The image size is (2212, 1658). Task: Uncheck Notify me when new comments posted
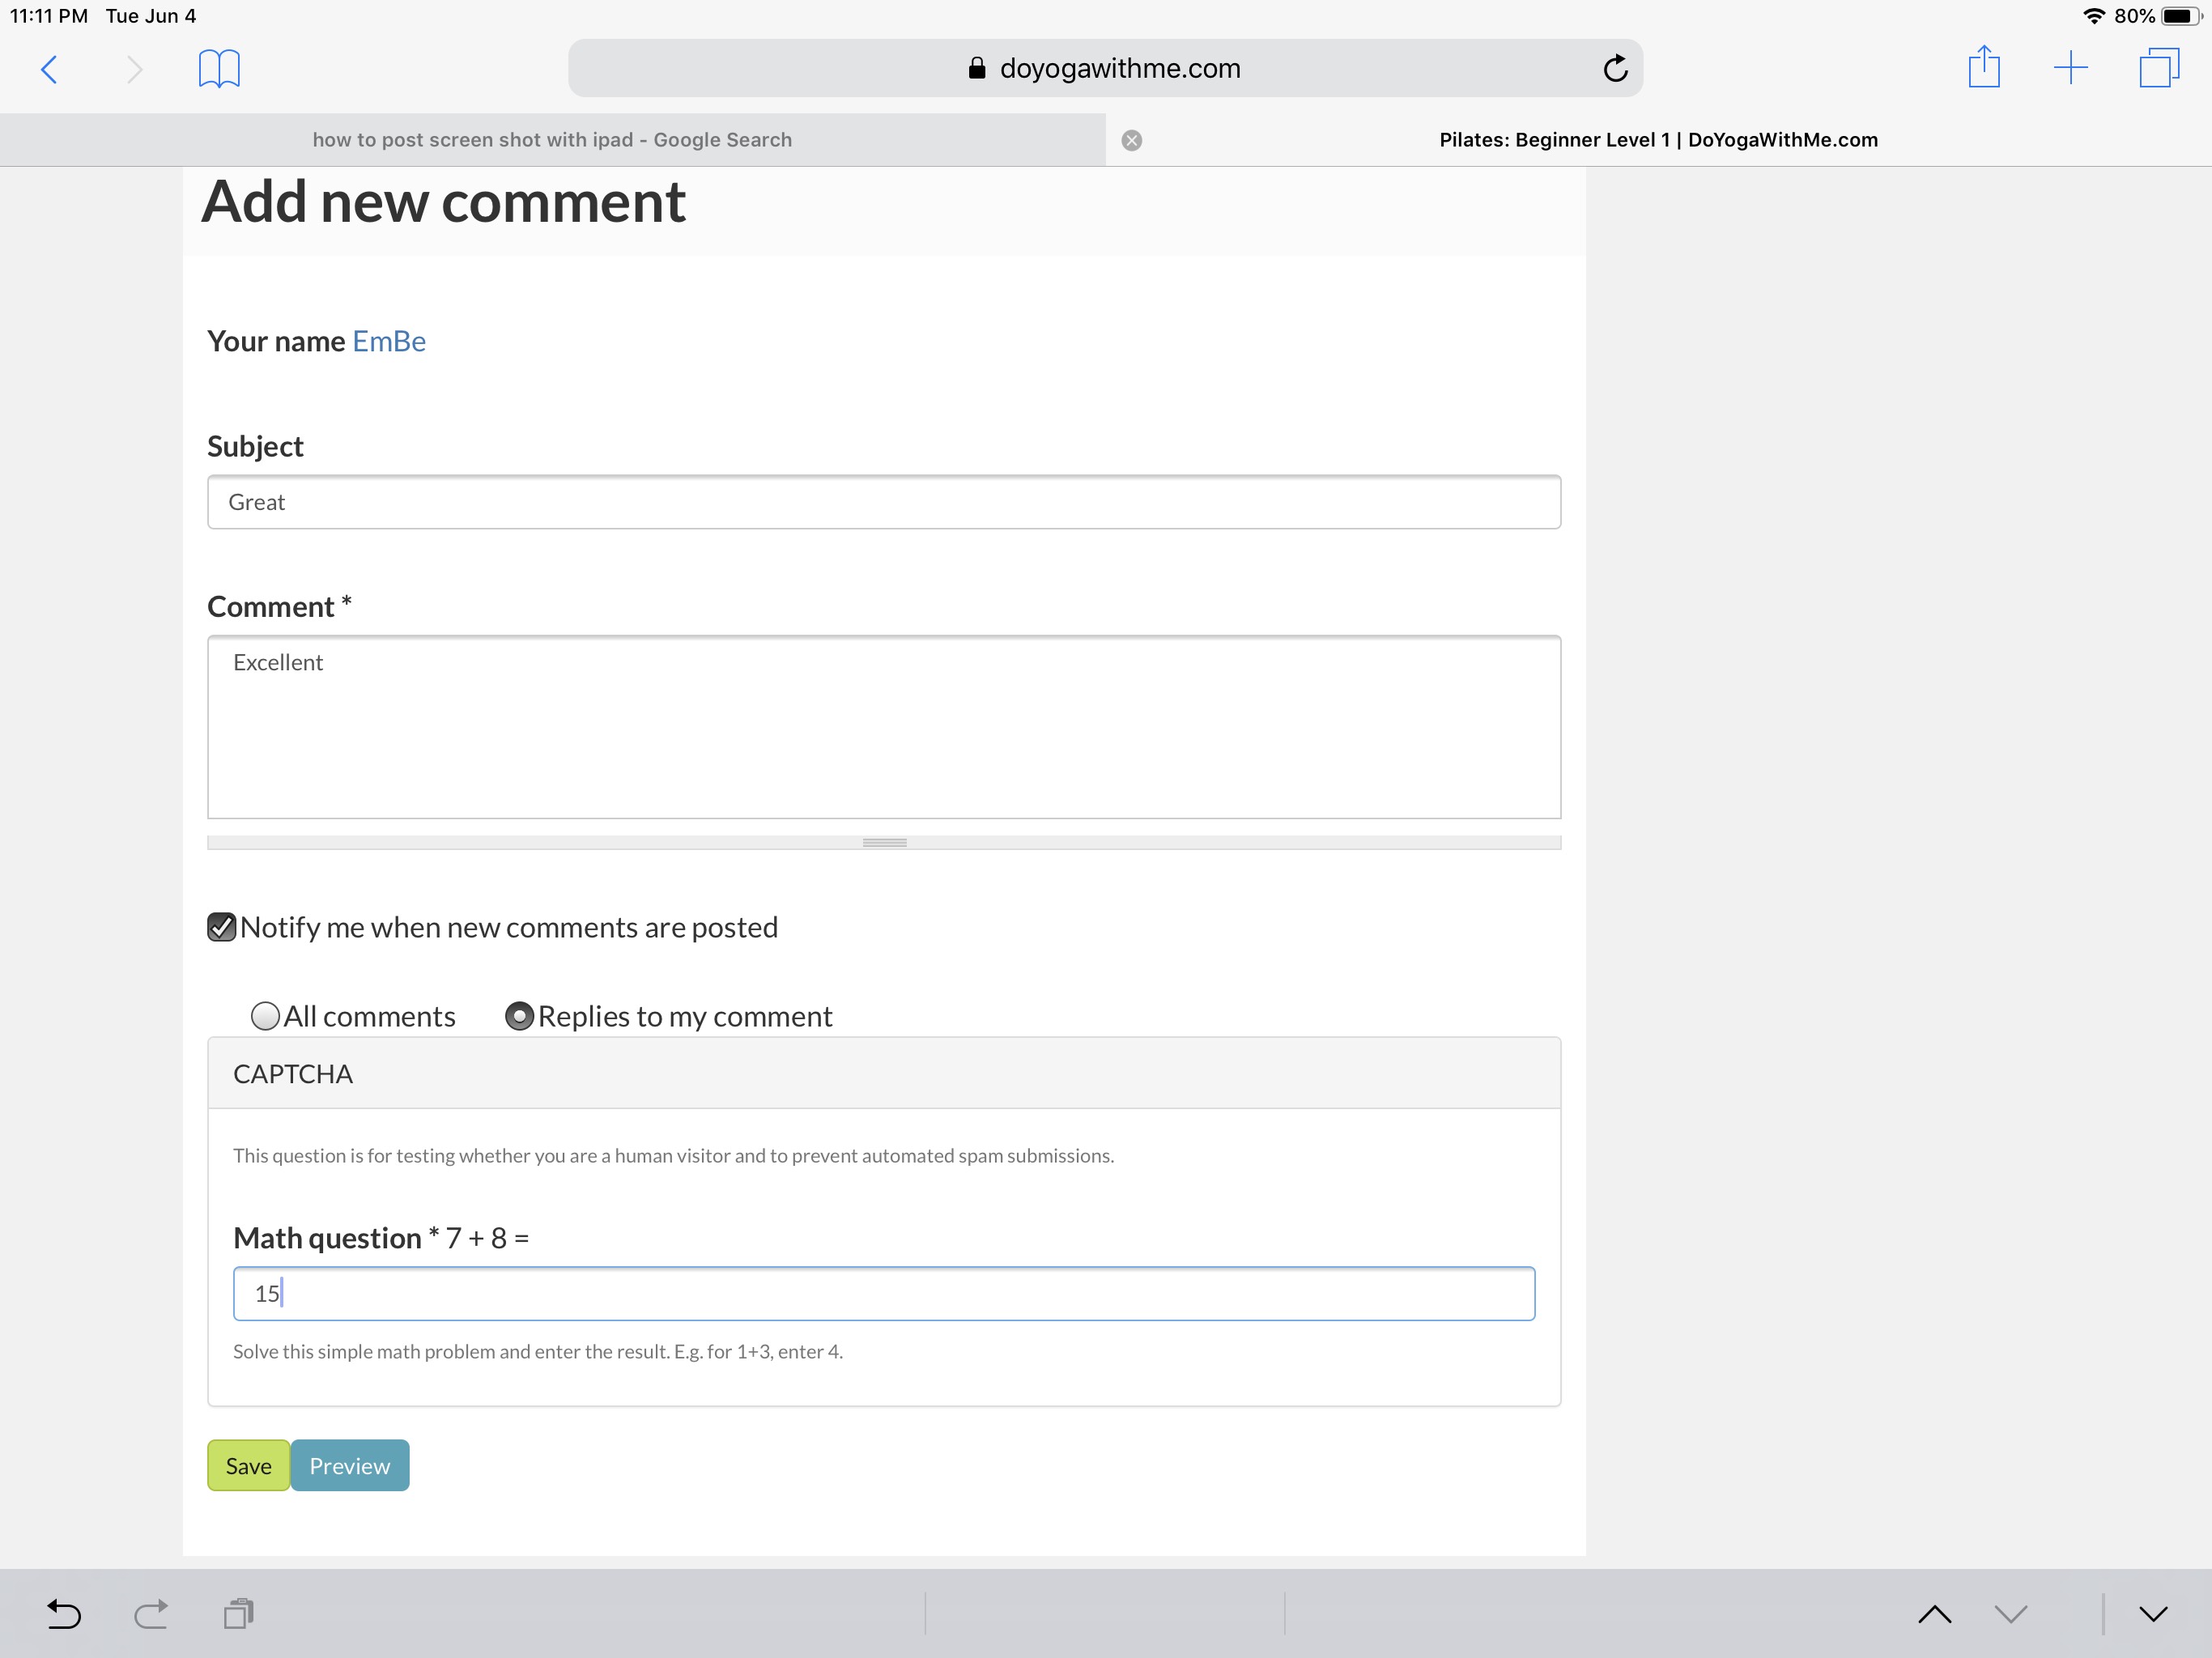[x=221, y=927]
